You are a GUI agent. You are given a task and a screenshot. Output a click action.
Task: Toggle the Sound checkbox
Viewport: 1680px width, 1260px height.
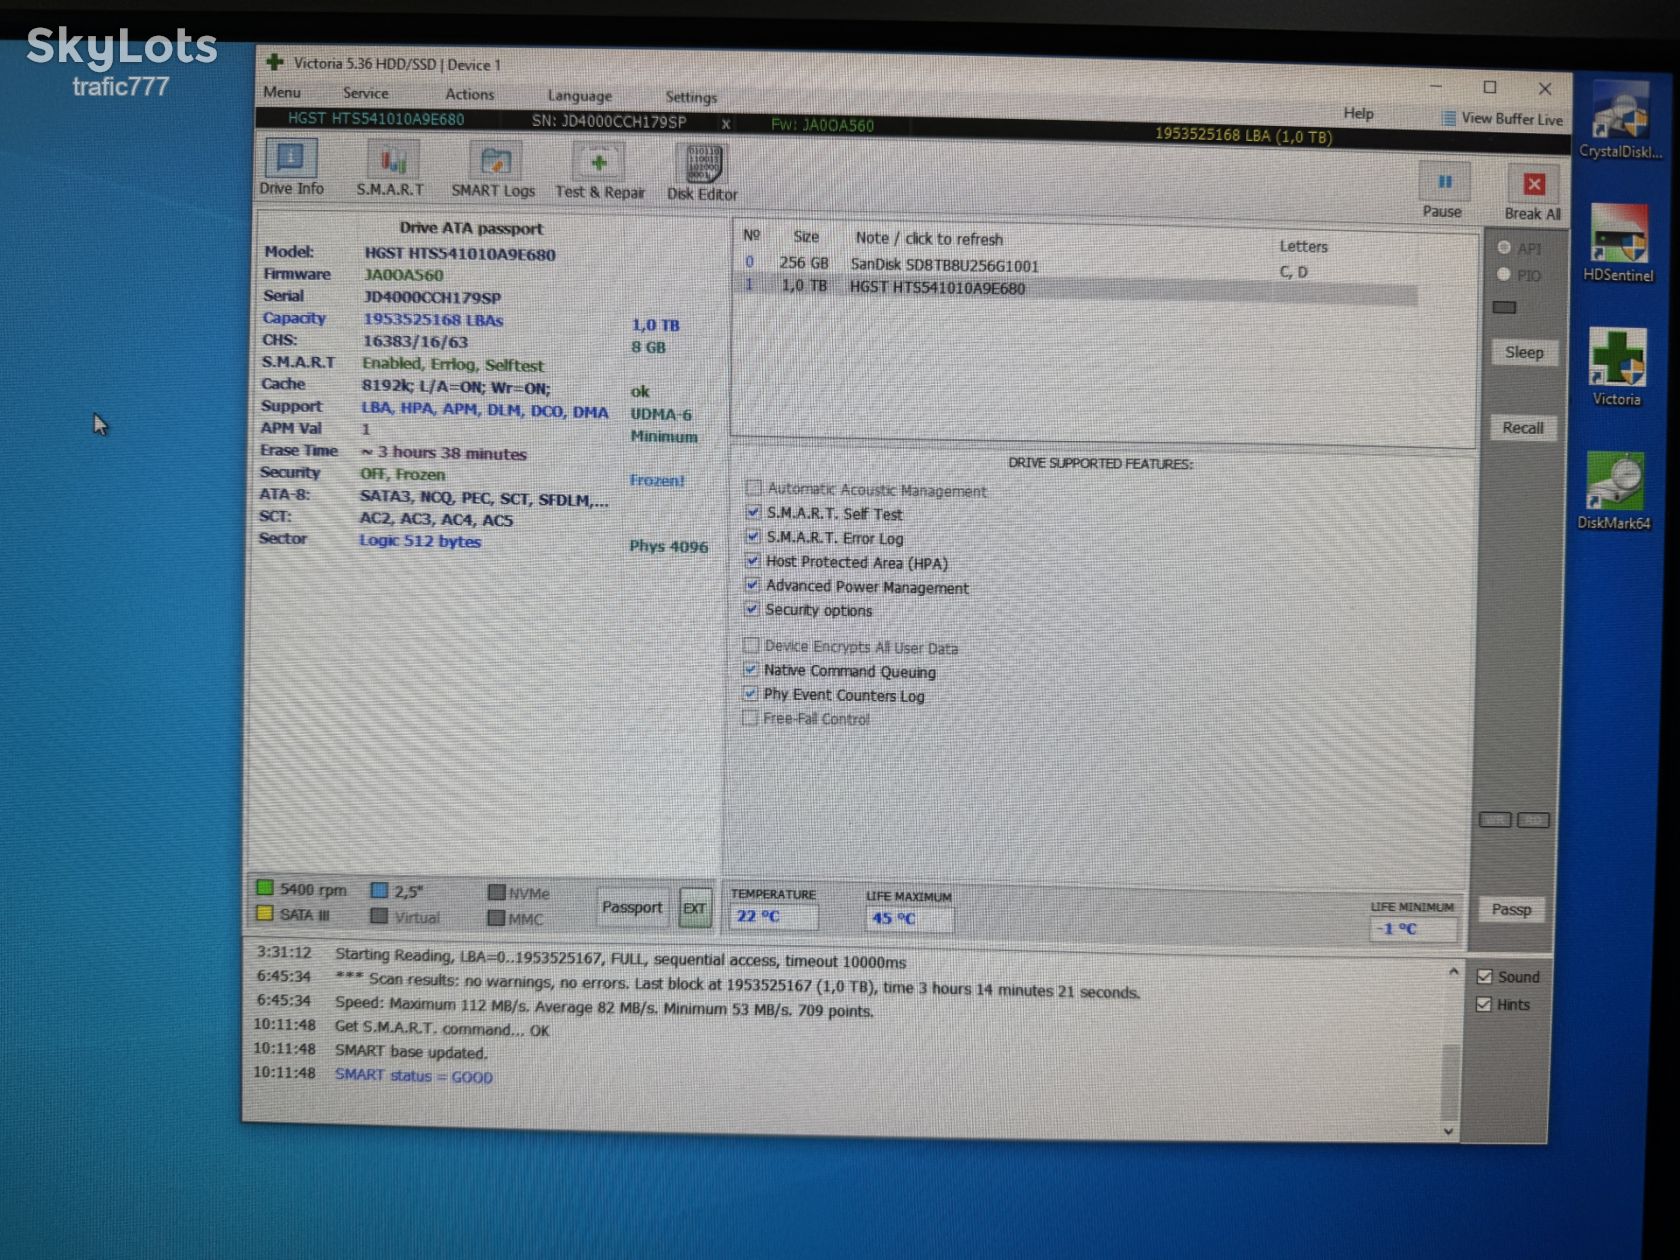pyautogui.click(x=1485, y=977)
